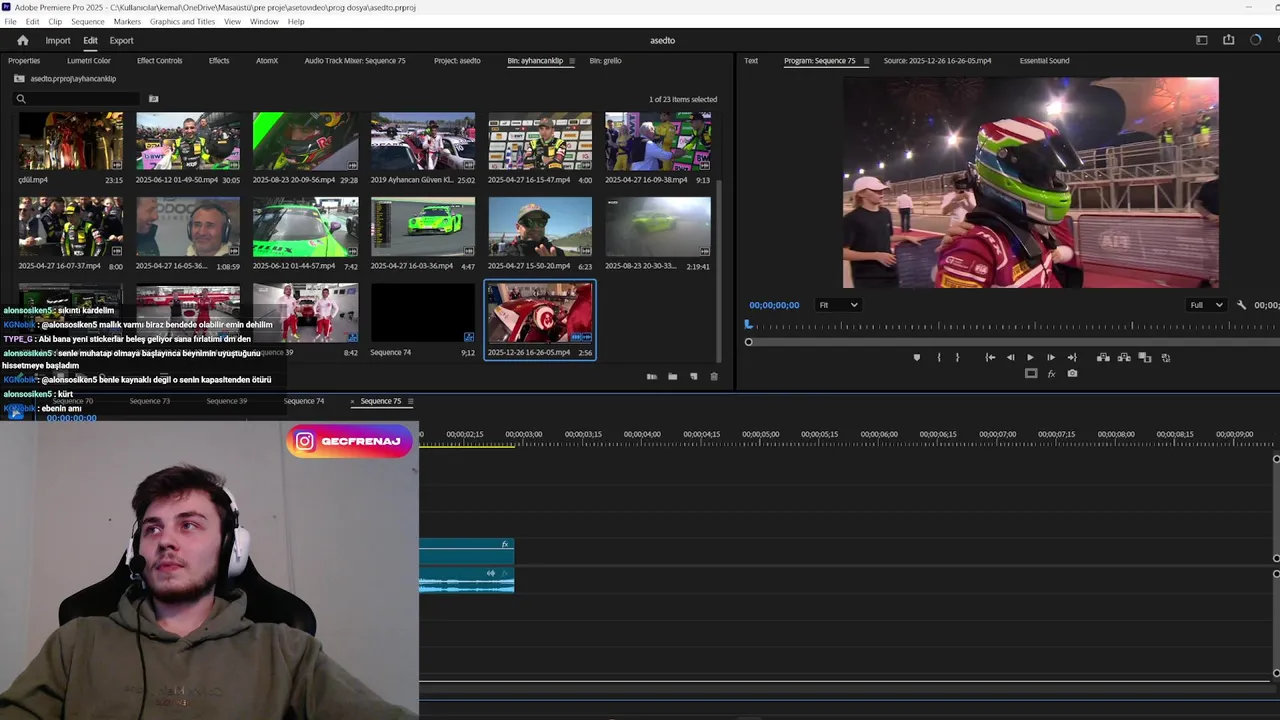Screen dimensions: 1280x720
Task: Switch to Sequence 74 timeline tab
Action: [304, 401]
